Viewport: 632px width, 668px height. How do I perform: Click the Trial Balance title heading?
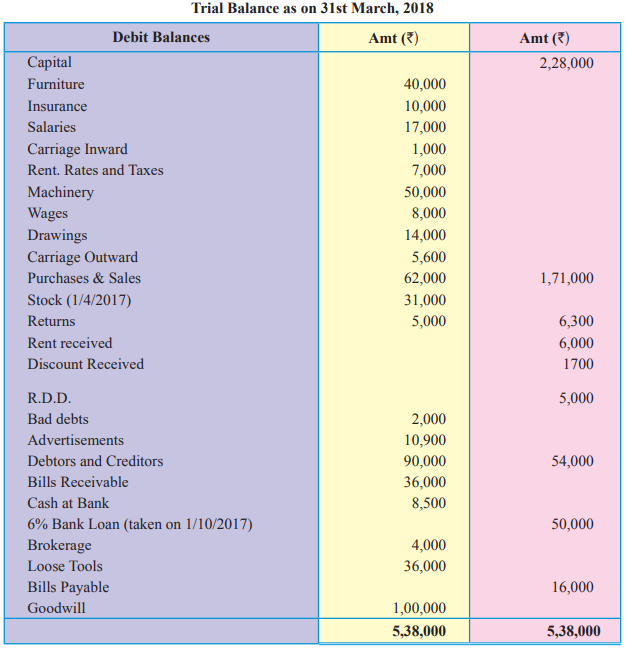tap(312, 8)
